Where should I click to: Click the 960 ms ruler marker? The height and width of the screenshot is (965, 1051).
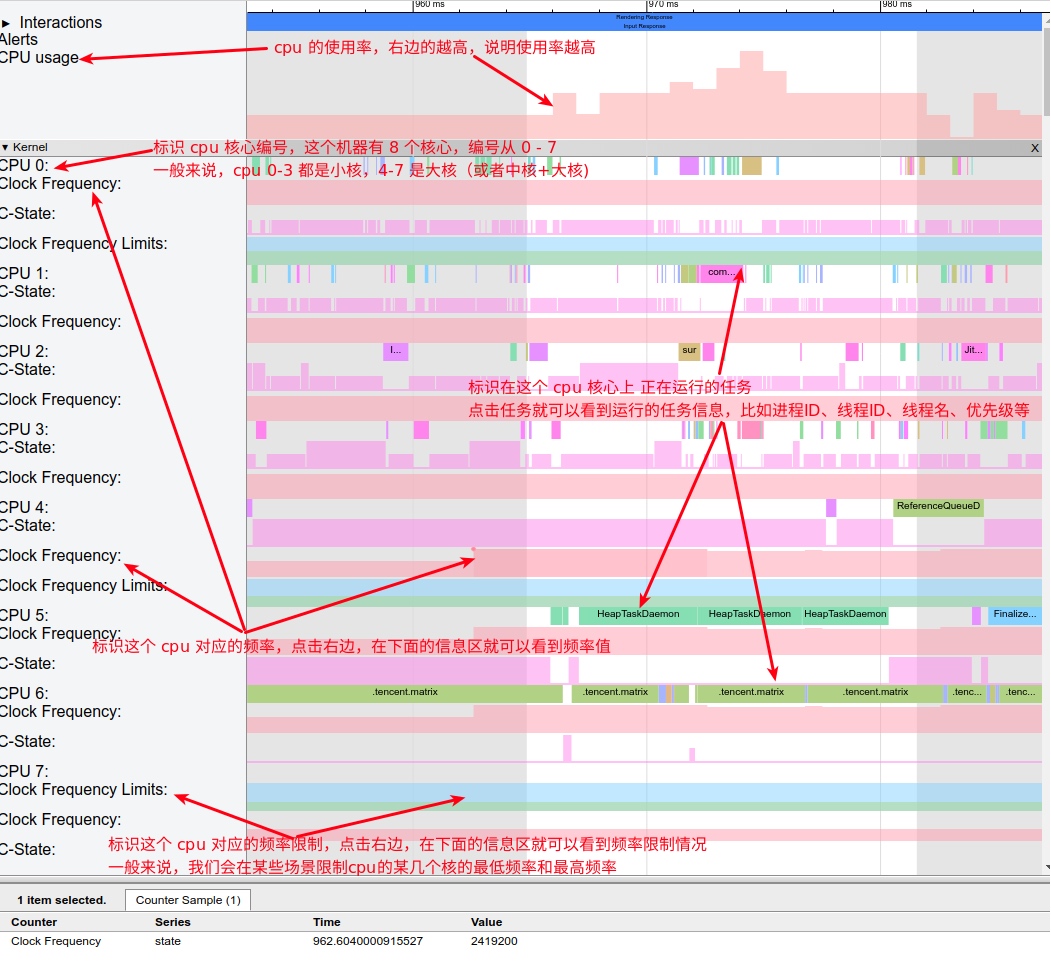[x=429, y=5]
